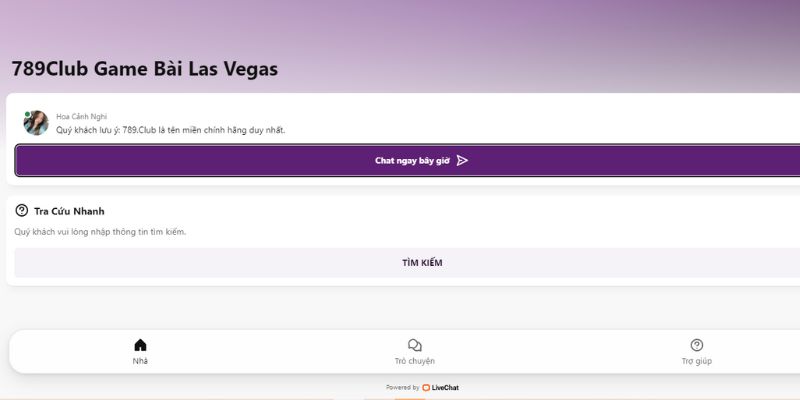
Task: Click the orange LiveChat logo icon
Action: 426,387
